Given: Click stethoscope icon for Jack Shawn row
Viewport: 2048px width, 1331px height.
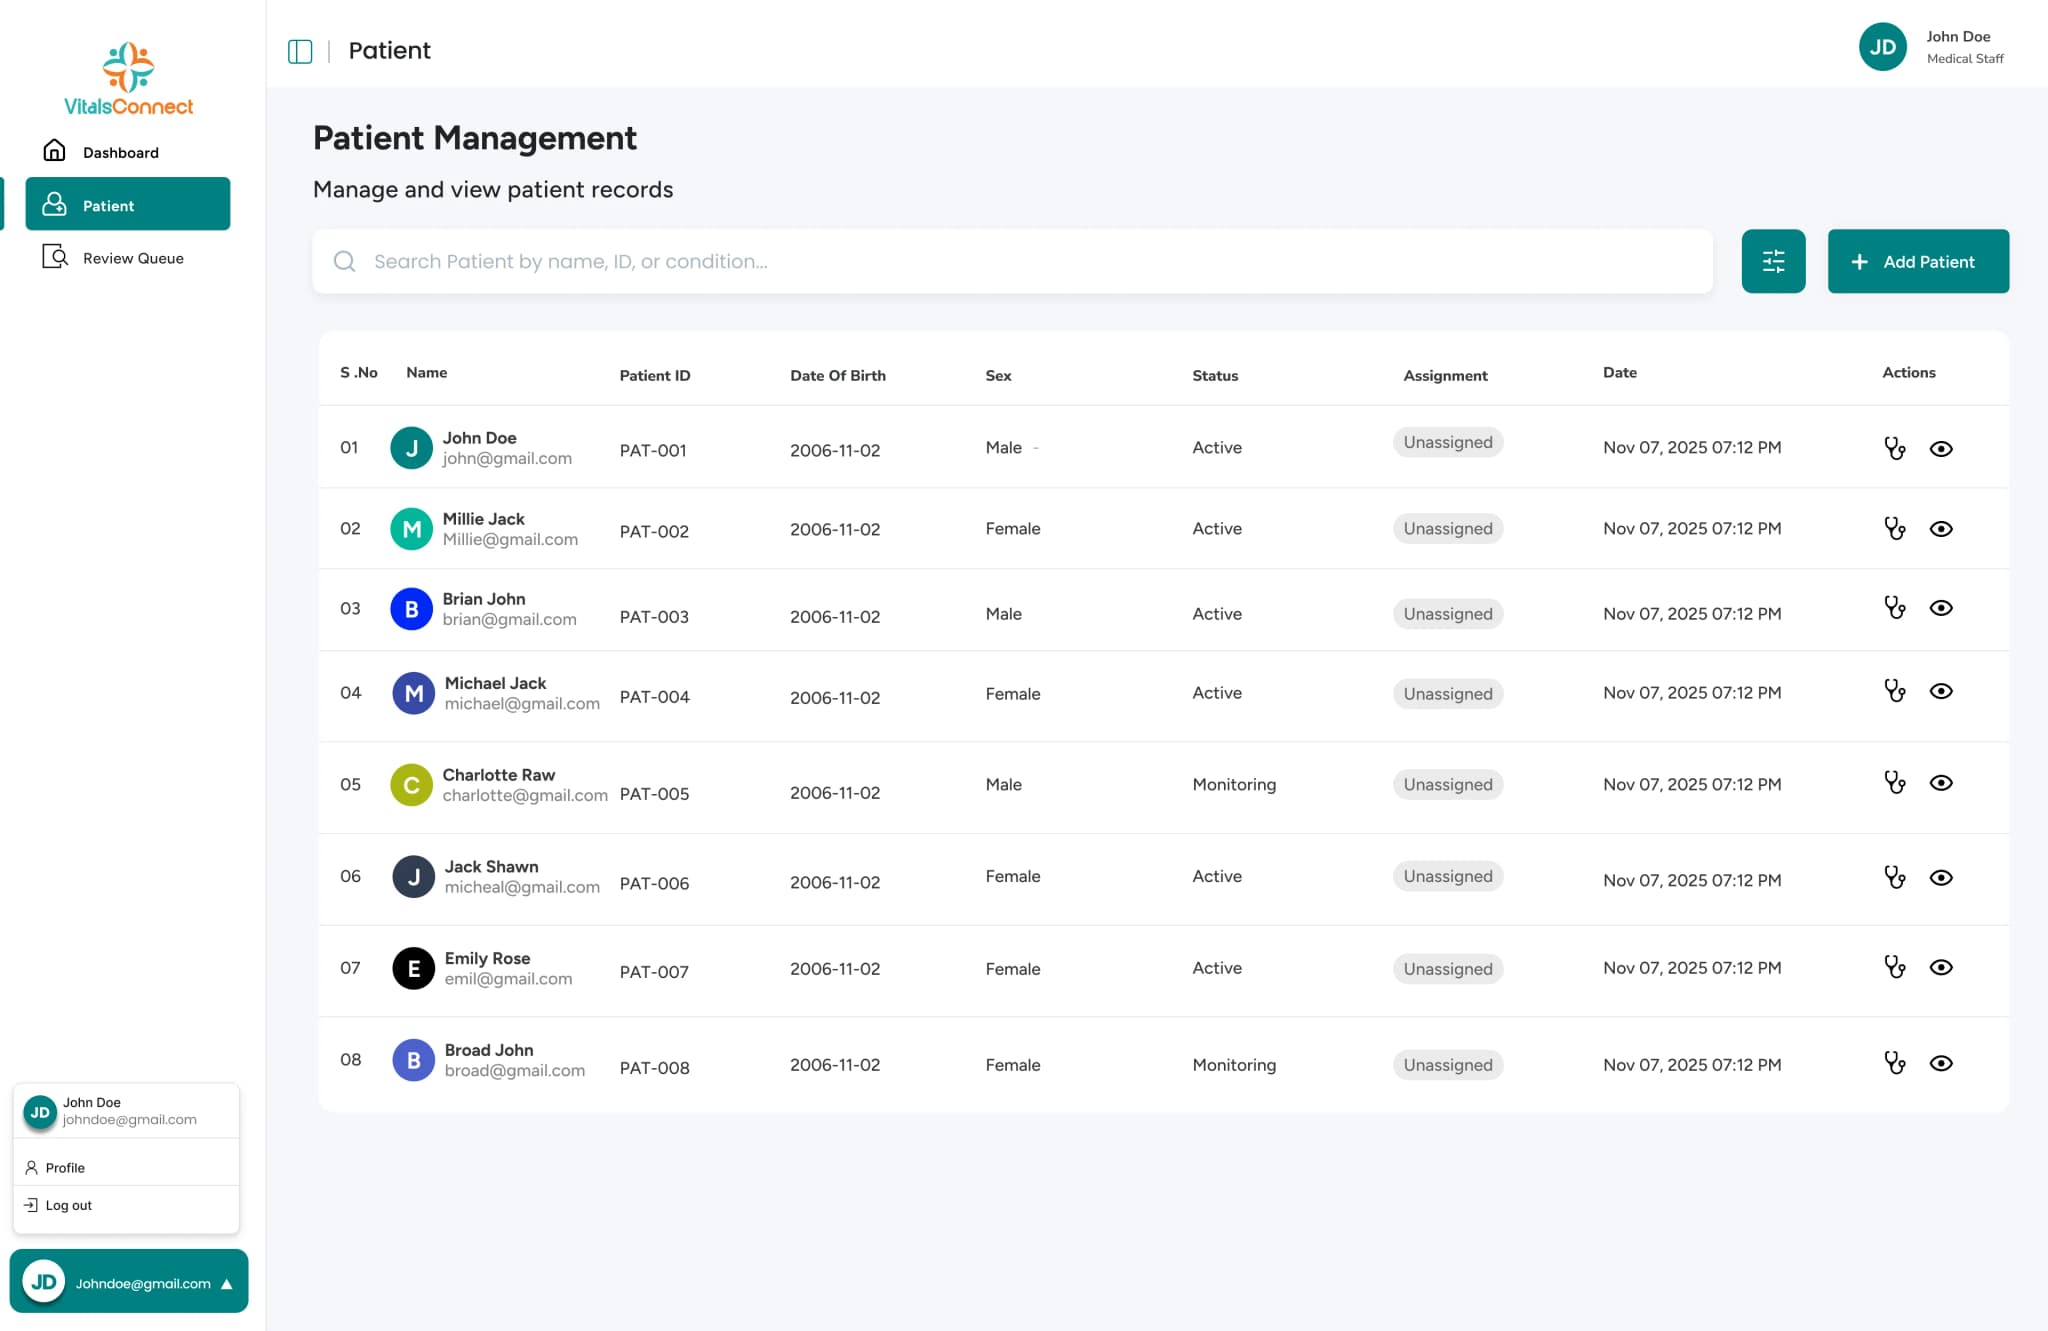Looking at the screenshot, I should [1894, 877].
